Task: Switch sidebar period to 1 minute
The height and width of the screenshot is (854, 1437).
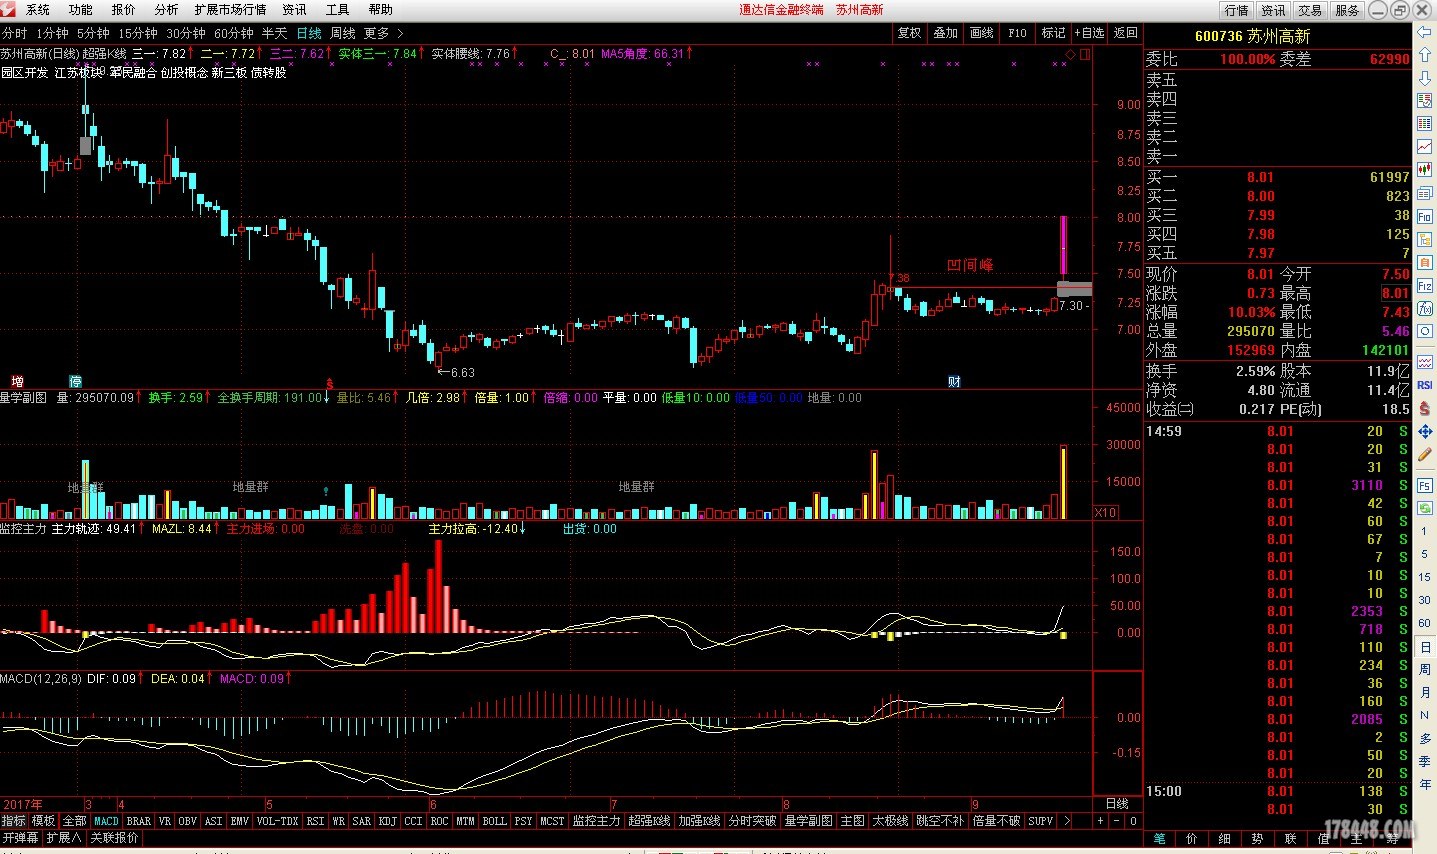Action: pyautogui.click(x=1424, y=531)
